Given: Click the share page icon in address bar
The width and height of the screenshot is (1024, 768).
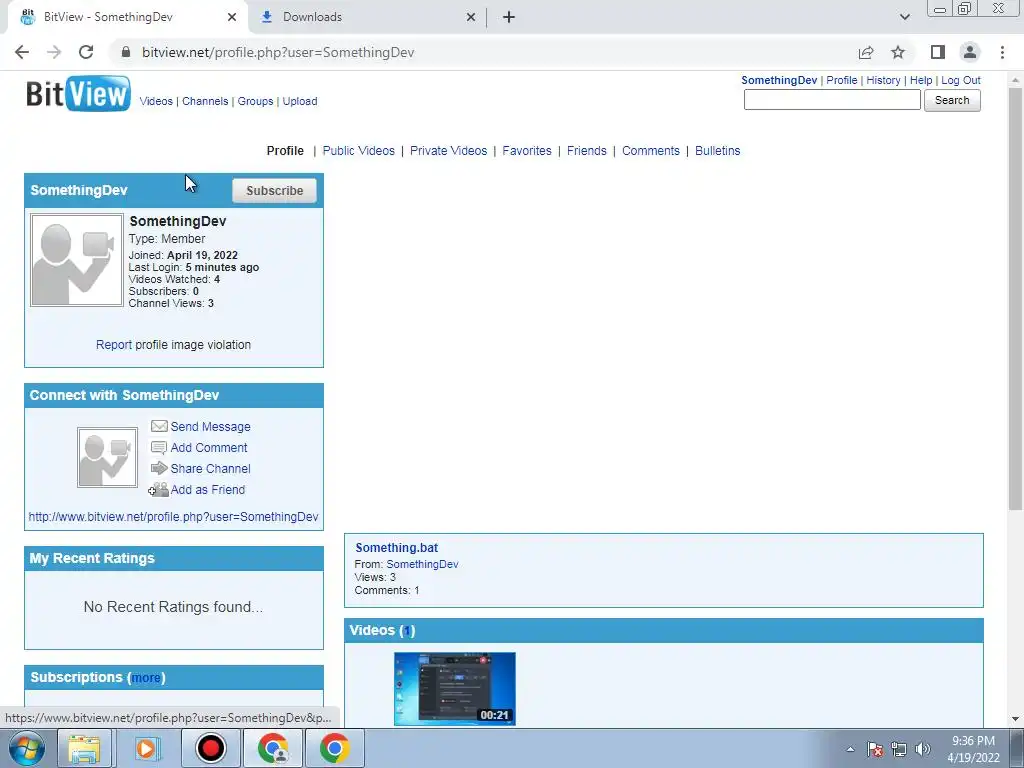Looking at the screenshot, I should tap(866, 52).
